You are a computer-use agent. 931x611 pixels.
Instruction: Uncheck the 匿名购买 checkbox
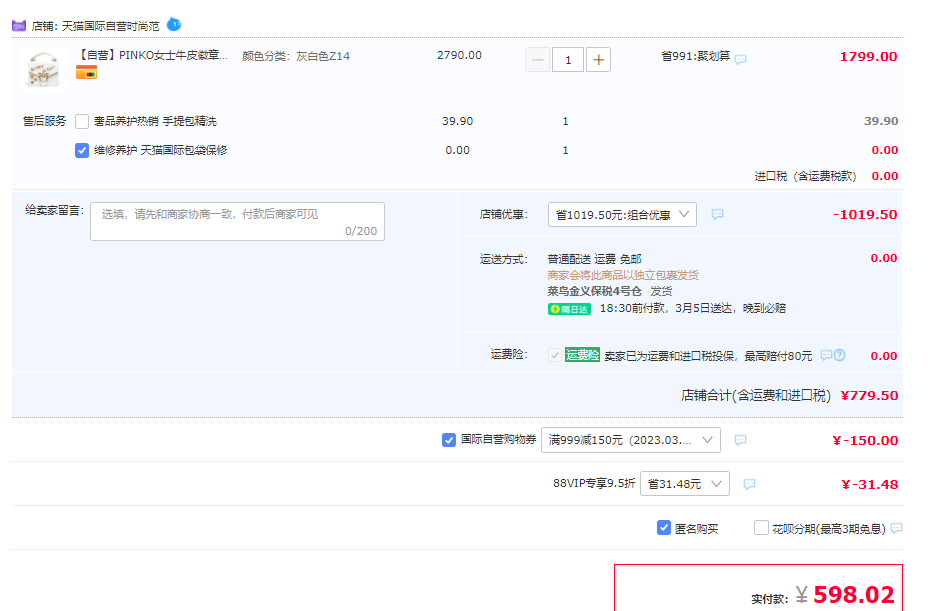click(x=664, y=527)
